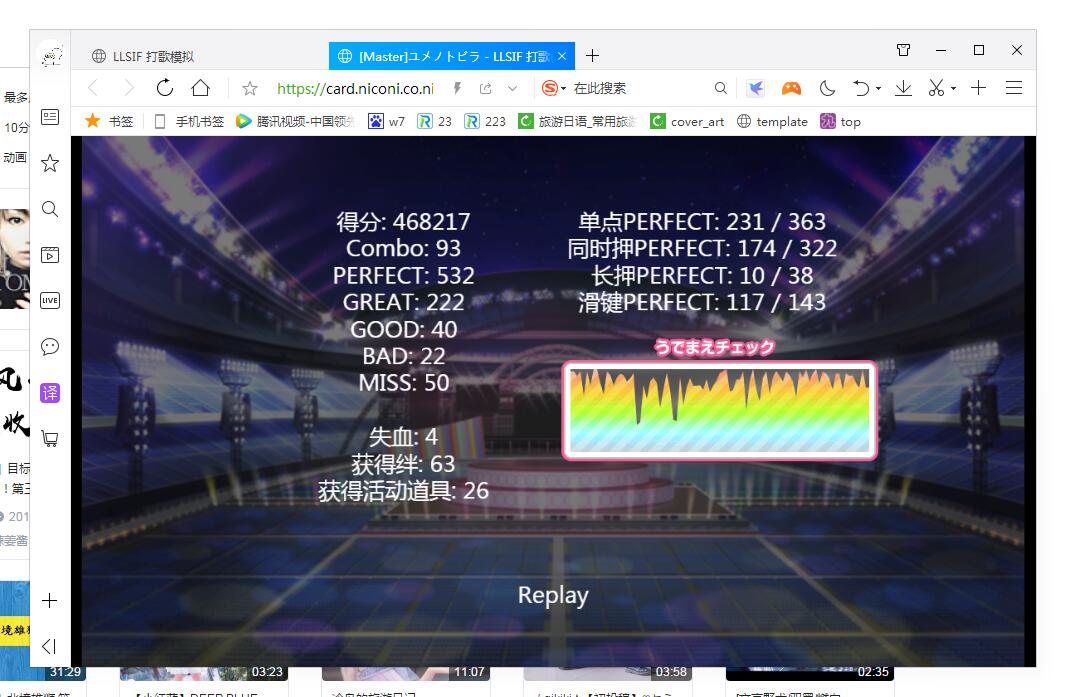The width and height of the screenshot is (1066, 697).
Task: Open the downloads icon
Action: click(x=904, y=88)
